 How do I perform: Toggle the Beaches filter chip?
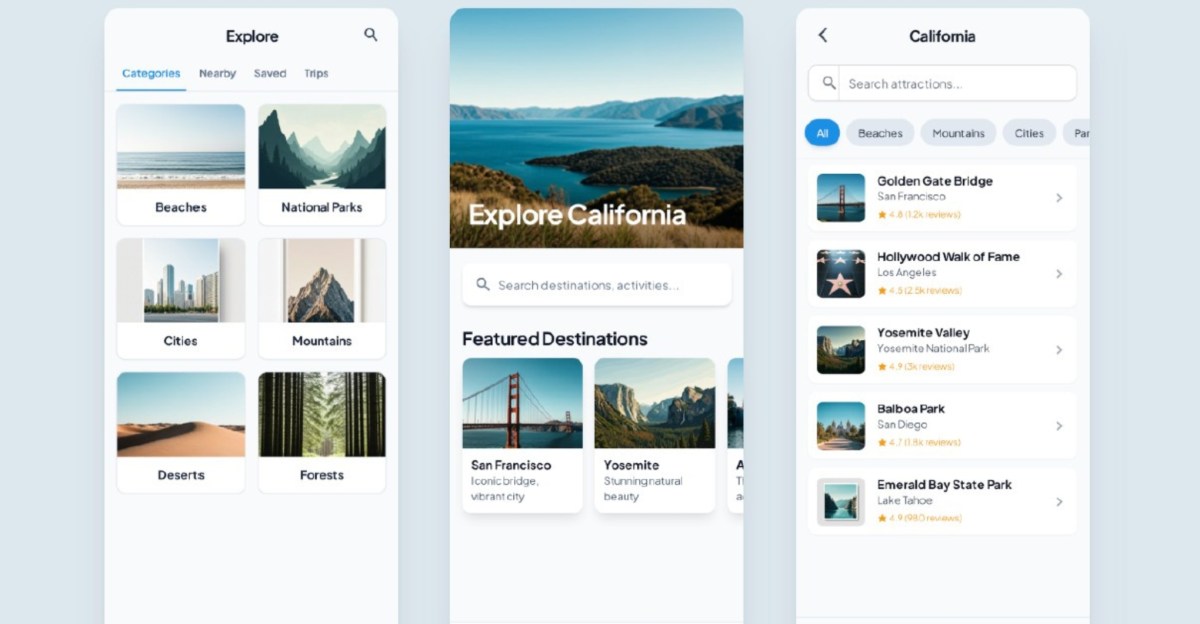[x=880, y=133]
